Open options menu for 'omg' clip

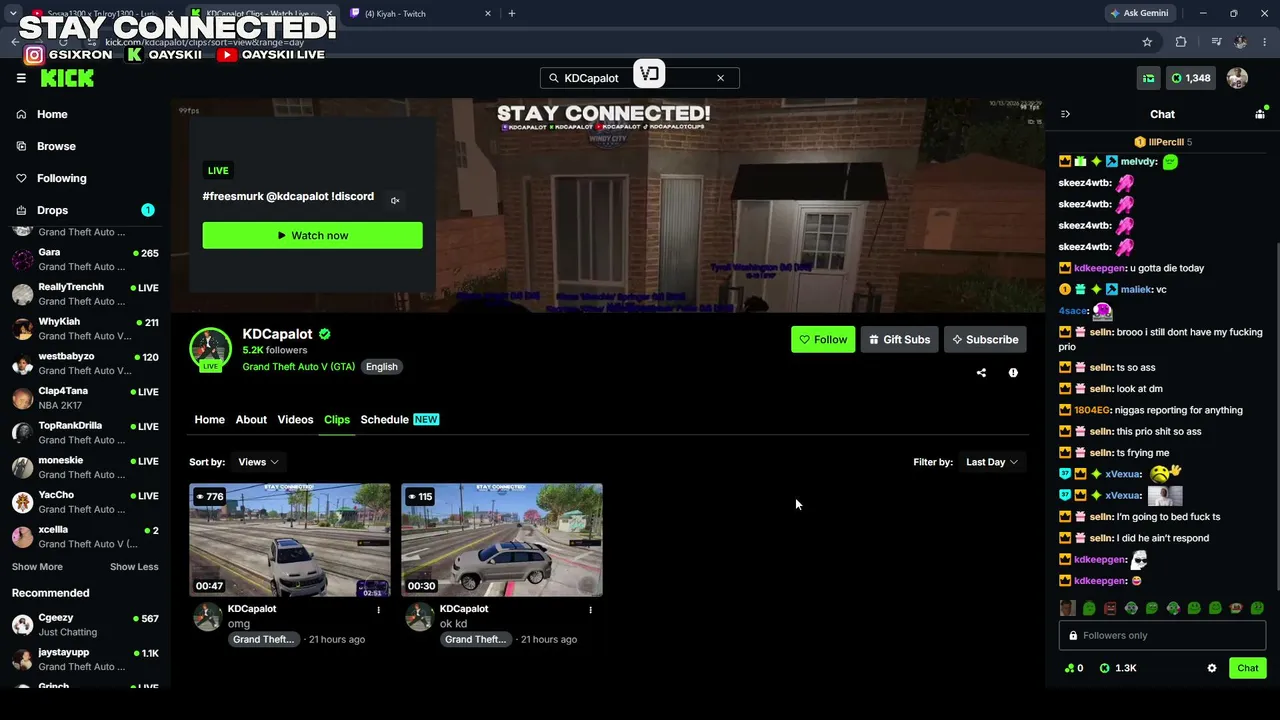point(378,610)
